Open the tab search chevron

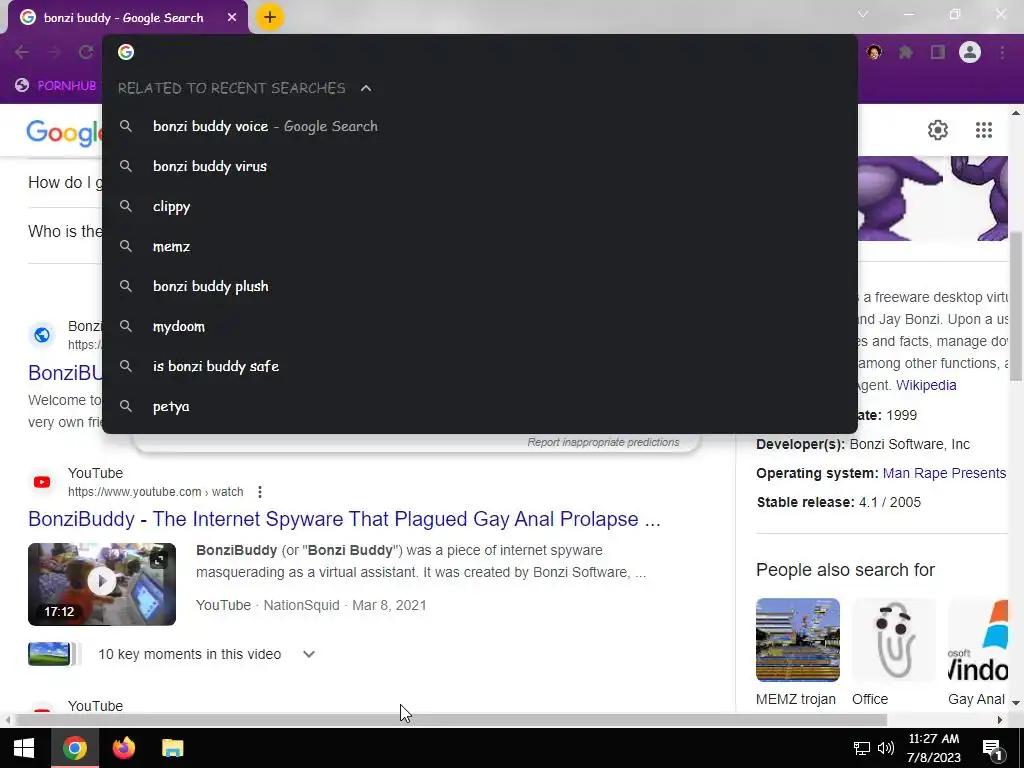click(x=863, y=14)
